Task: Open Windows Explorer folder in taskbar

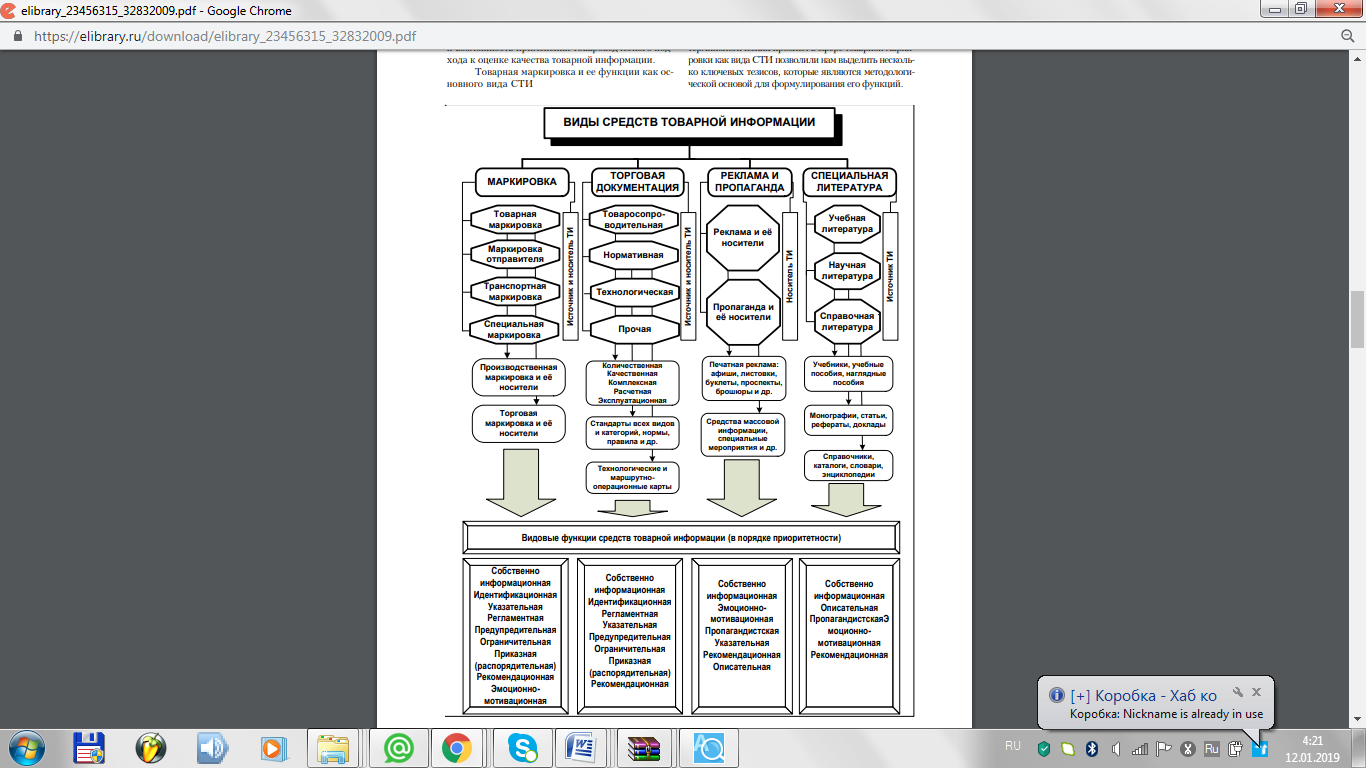Action: (332, 748)
